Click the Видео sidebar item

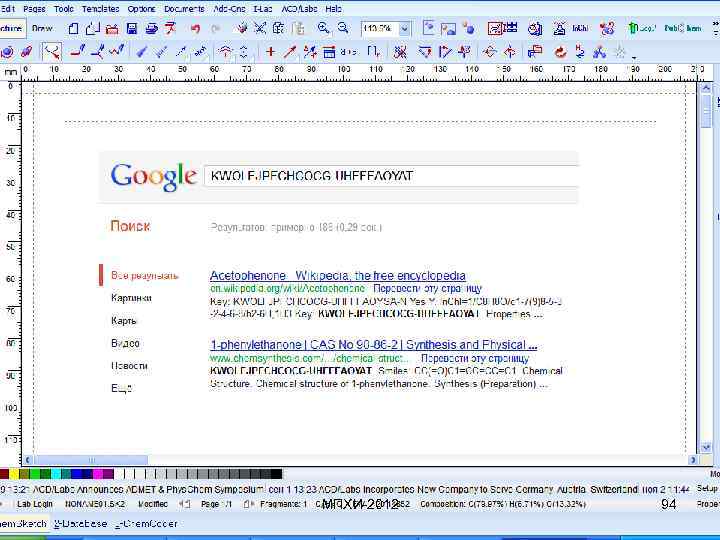coord(125,343)
